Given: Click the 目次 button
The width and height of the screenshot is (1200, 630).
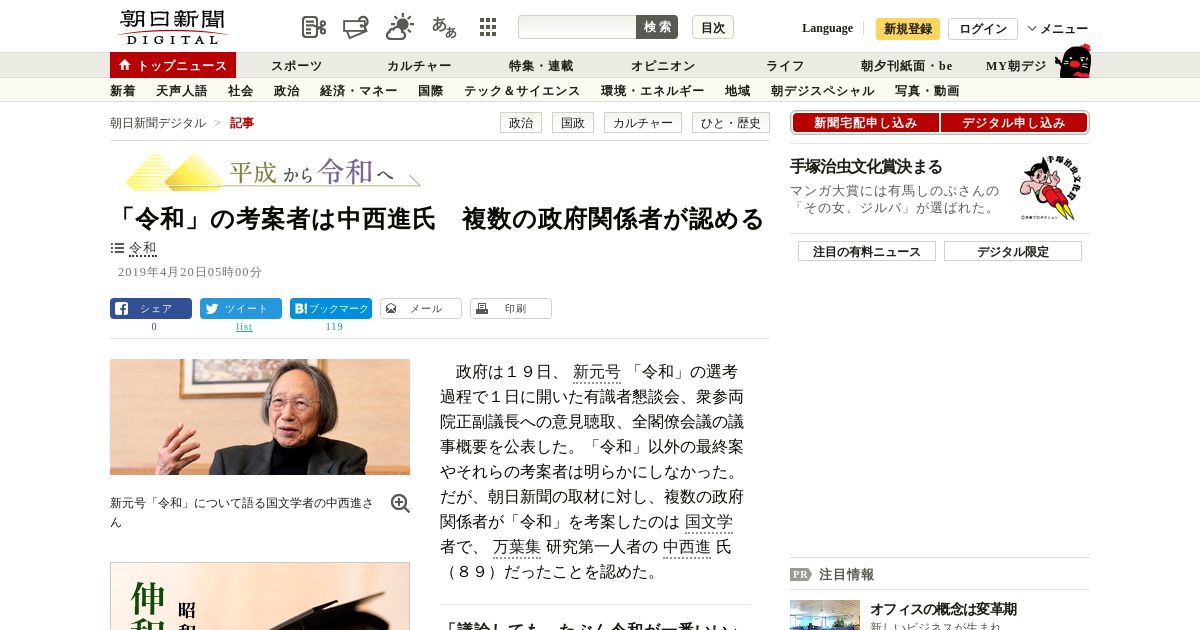Looking at the screenshot, I should tap(713, 27).
